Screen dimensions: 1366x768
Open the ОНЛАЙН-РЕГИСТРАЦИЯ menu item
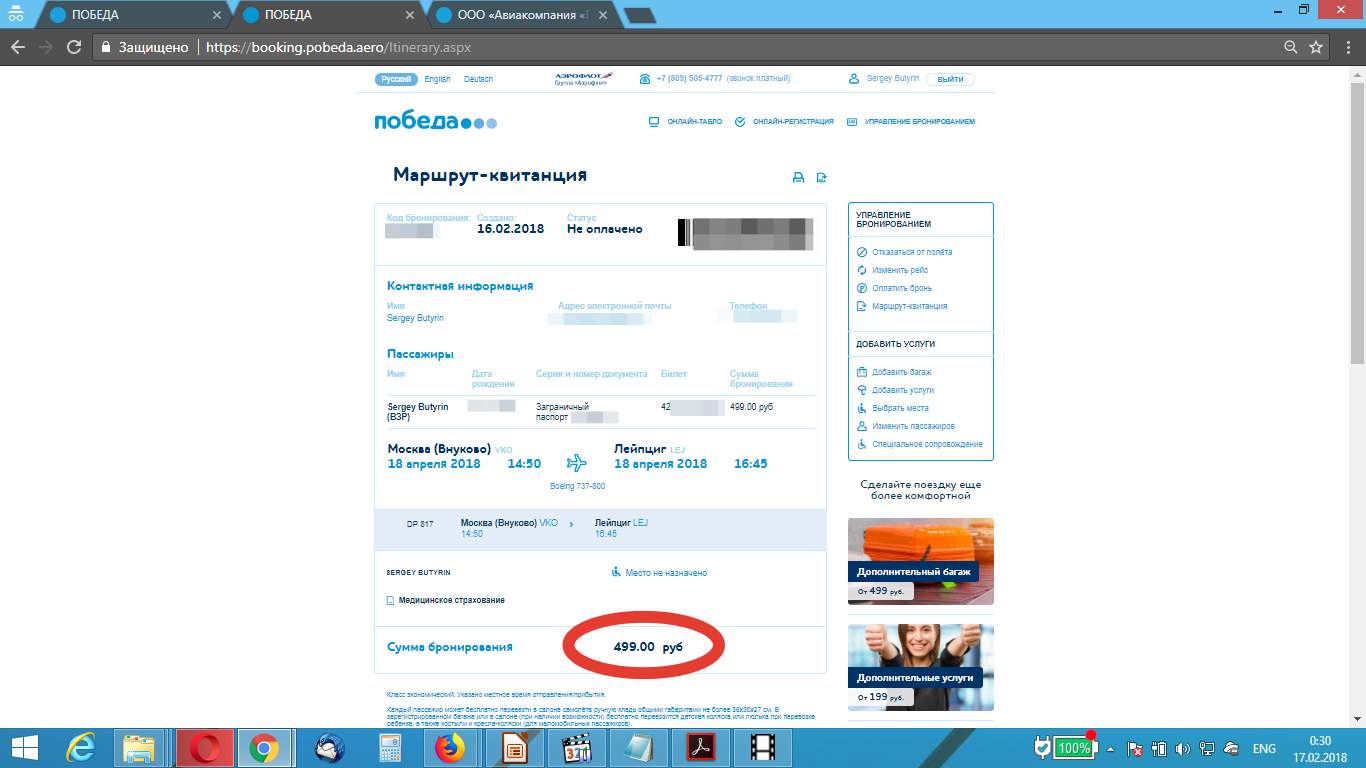793,122
